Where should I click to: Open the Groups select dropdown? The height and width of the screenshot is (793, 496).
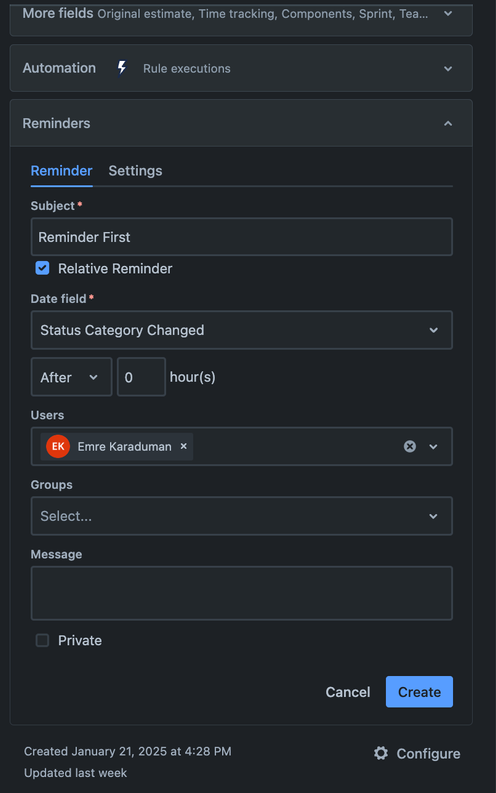pos(242,516)
